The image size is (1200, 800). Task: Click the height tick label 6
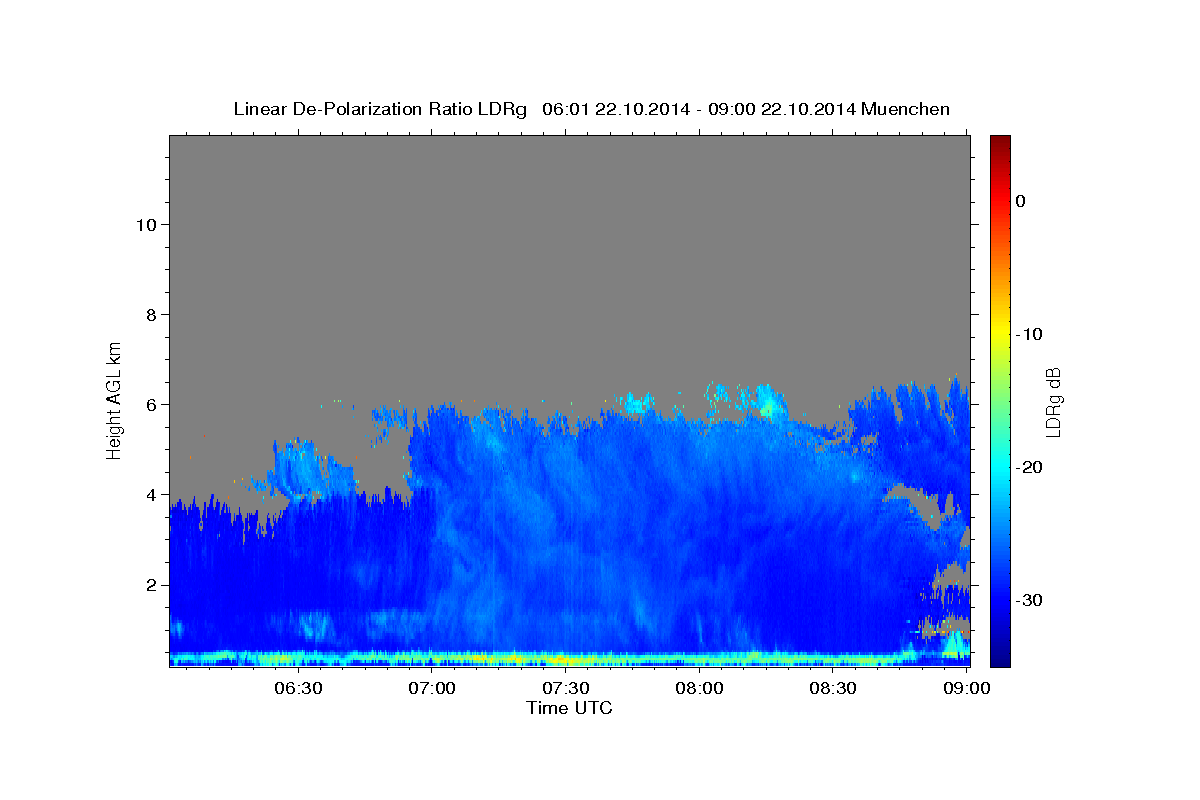pos(150,404)
